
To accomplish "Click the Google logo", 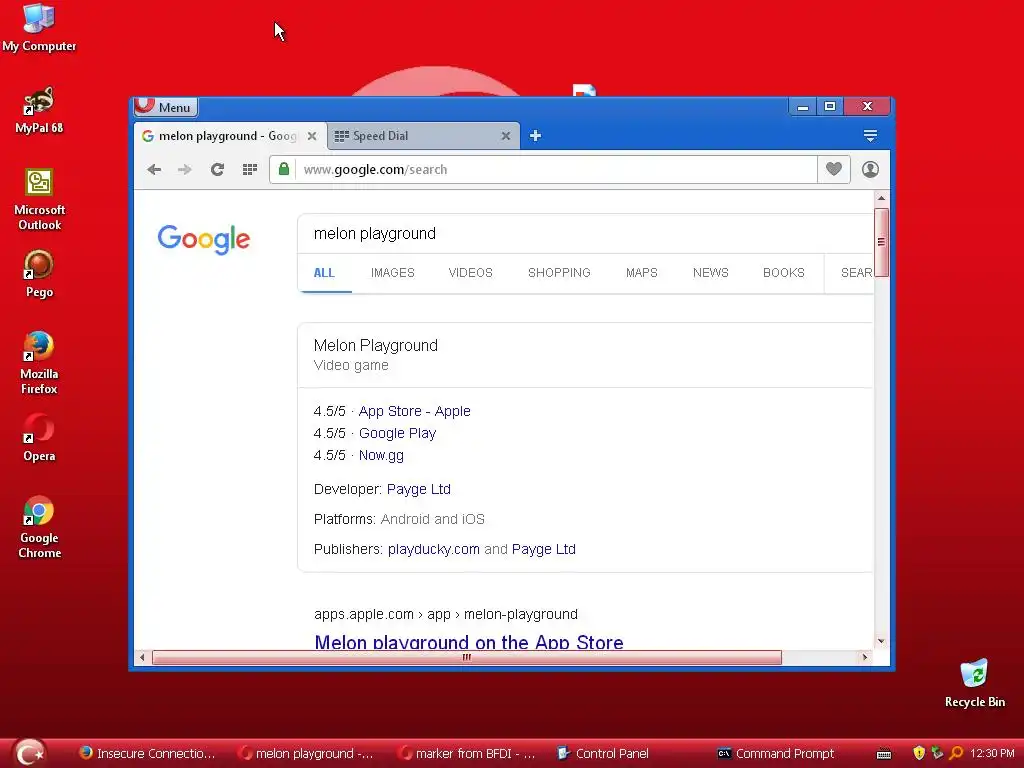I will click(x=204, y=239).
